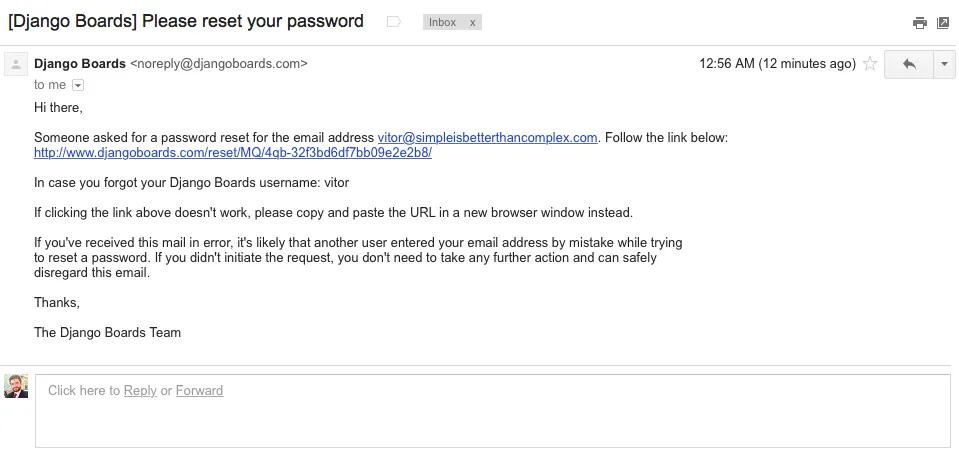Click the sender's avatar icon
This screenshot has height=460, width=959.
click(x=16, y=65)
